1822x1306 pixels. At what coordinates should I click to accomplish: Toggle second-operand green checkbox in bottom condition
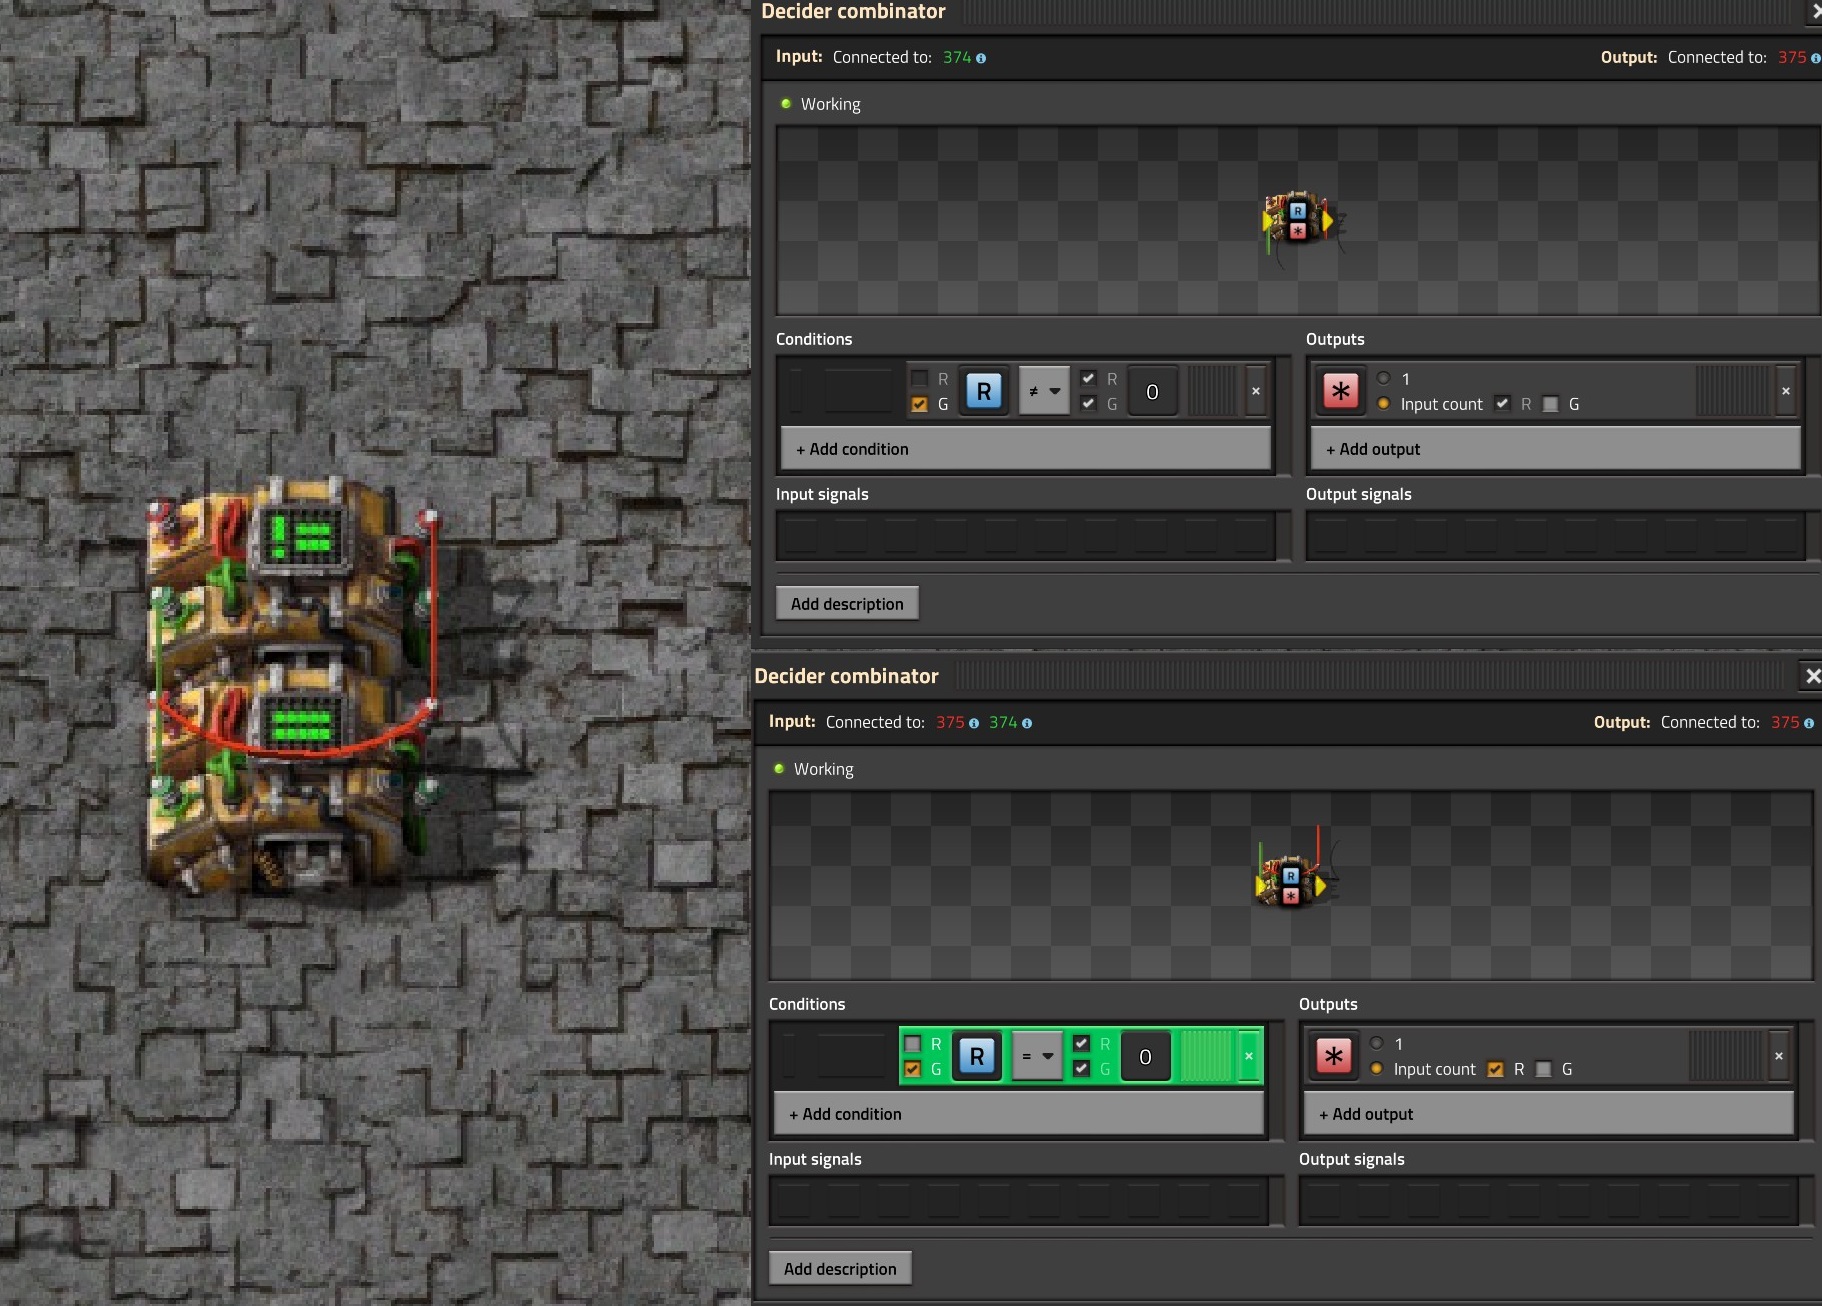pyautogui.click(x=1082, y=1069)
